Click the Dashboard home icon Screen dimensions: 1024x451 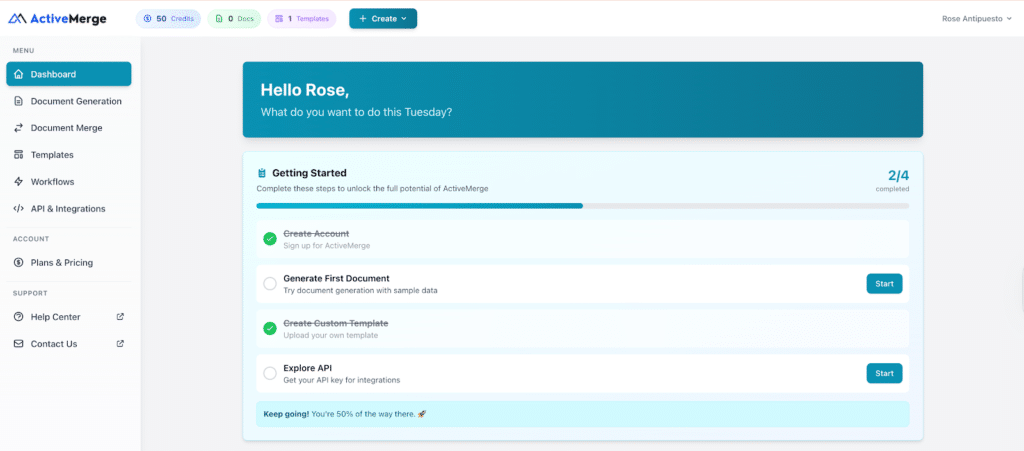click(x=19, y=74)
